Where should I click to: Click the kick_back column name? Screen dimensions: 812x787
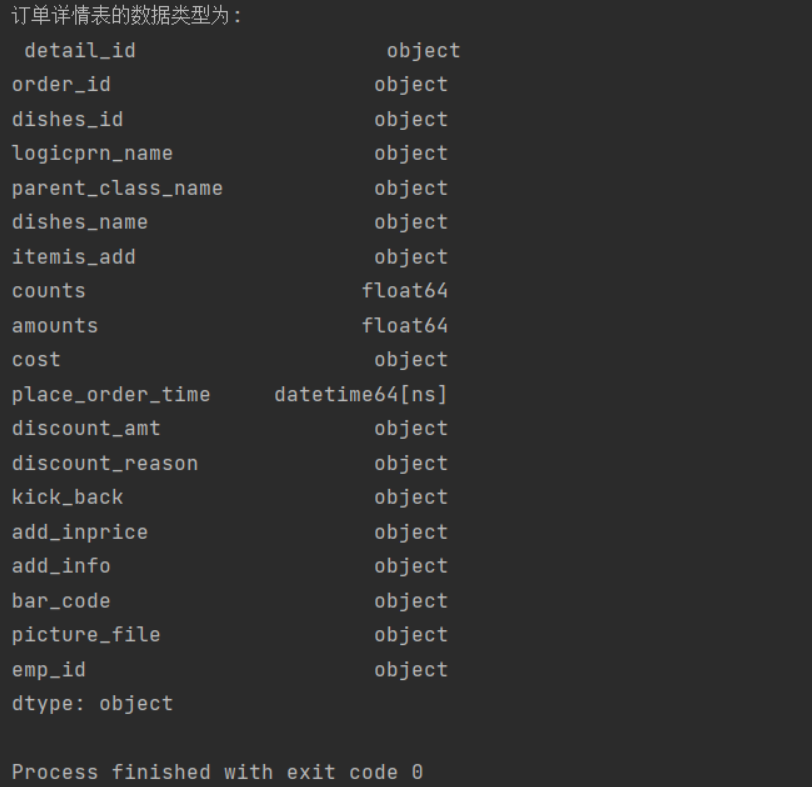point(67,498)
